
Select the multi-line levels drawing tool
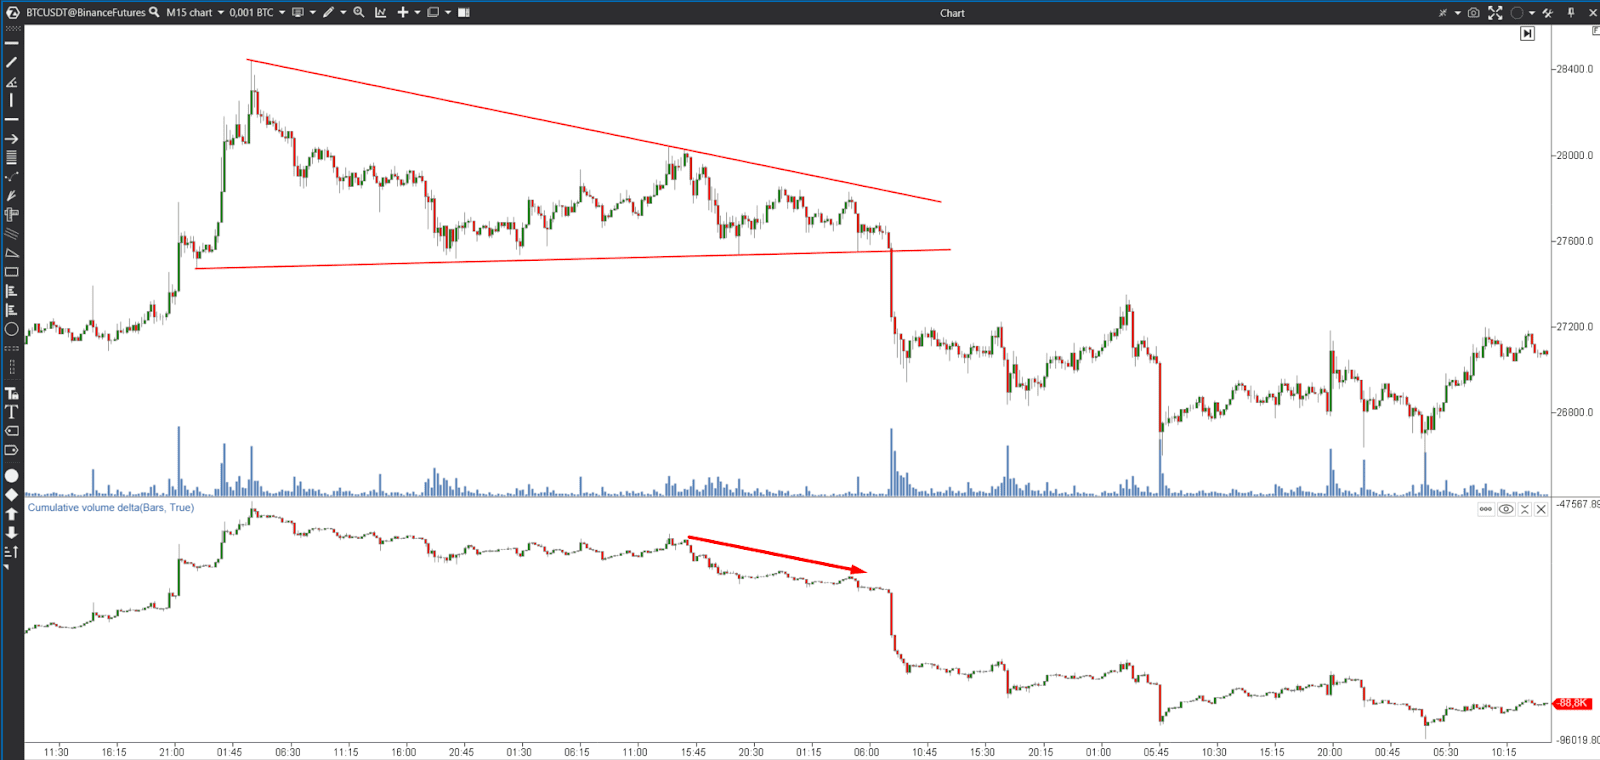12,157
